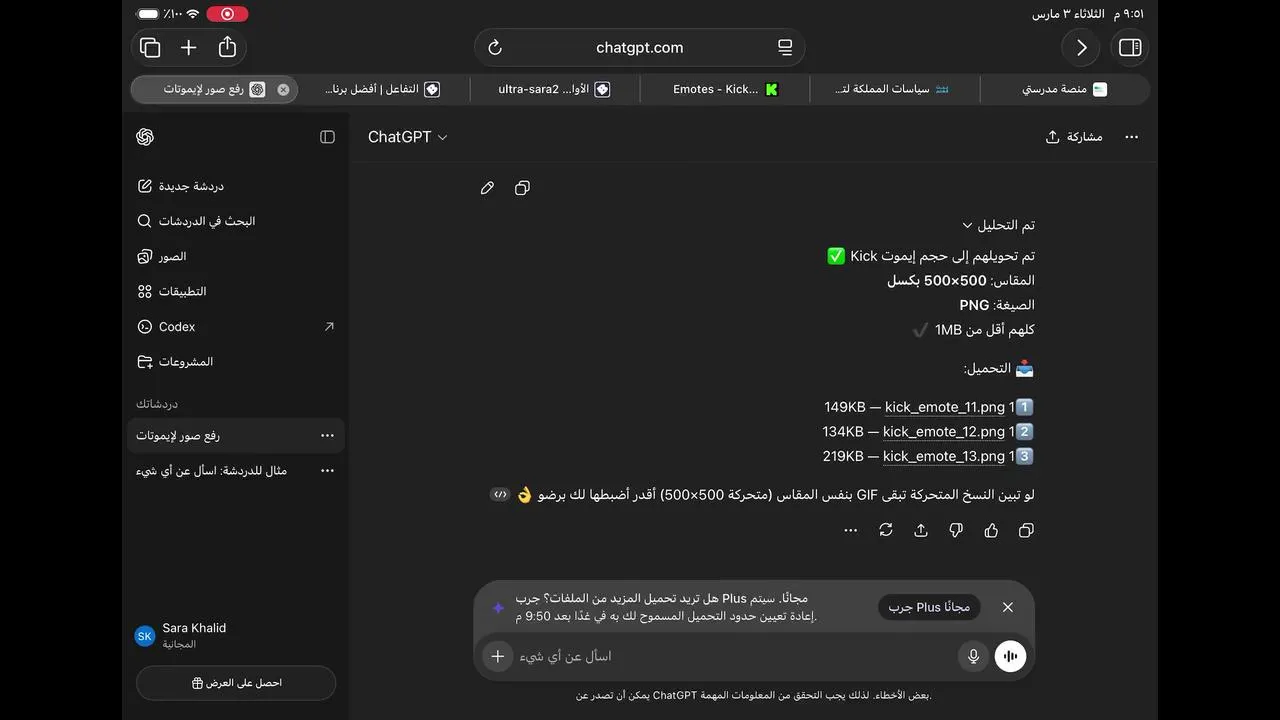The width and height of the screenshot is (1280, 720).
Task: Open the Sara Khalid account menu
Action: coord(236,636)
